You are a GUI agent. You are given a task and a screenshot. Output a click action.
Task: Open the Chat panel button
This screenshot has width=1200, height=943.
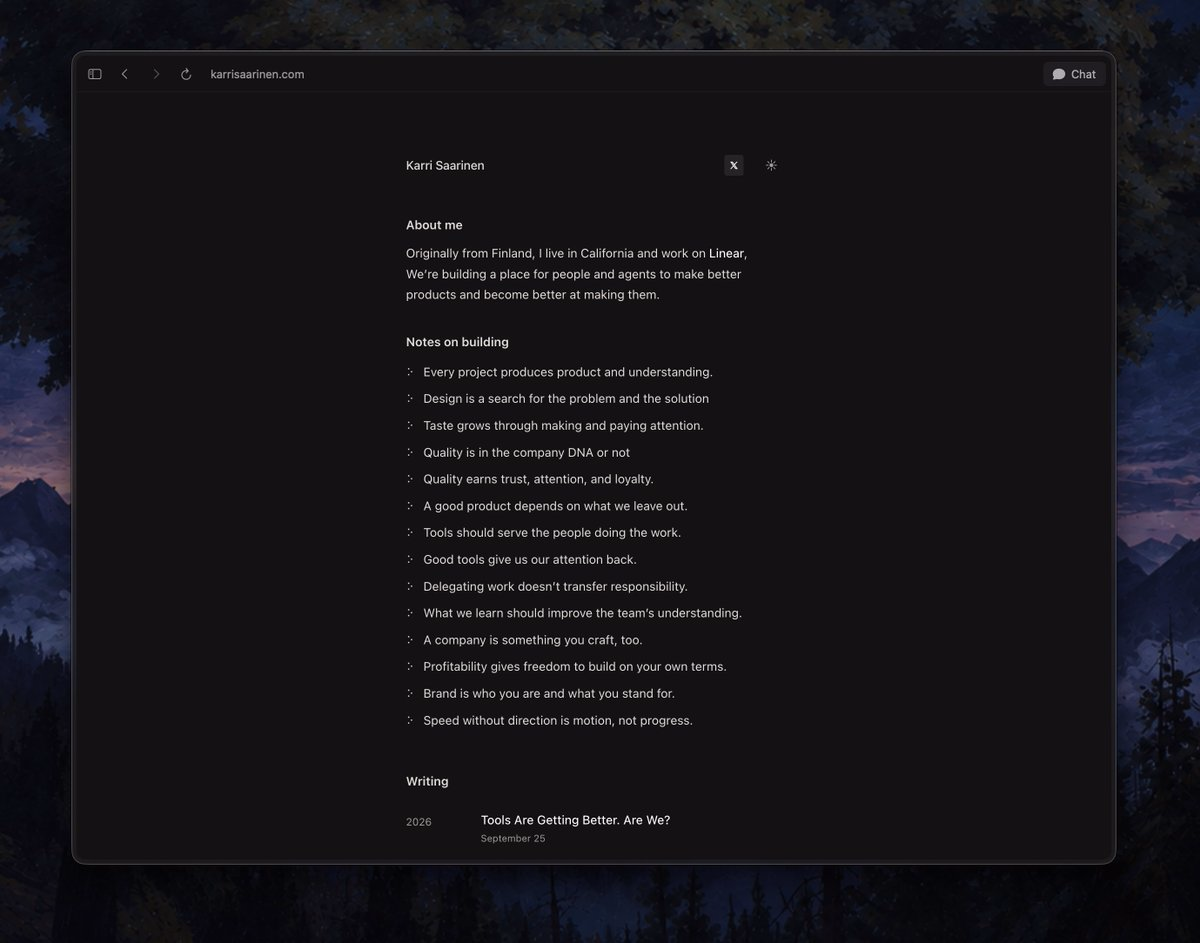[1074, 74]
